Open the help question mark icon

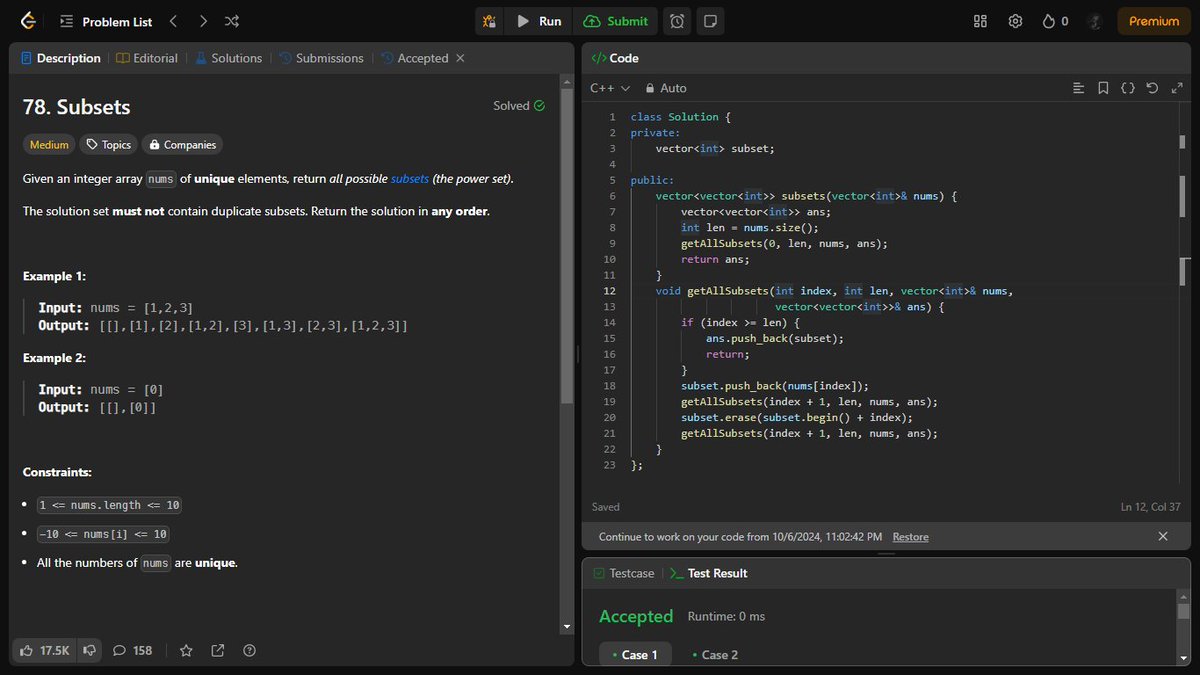click(x=250, y=651)
